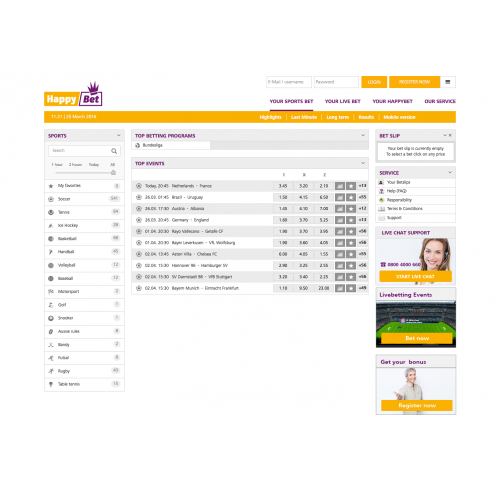Open the Your Live Bet tab
Viewport: 500px width, 500px height.
pyautogui.click(x=343, y=101)
